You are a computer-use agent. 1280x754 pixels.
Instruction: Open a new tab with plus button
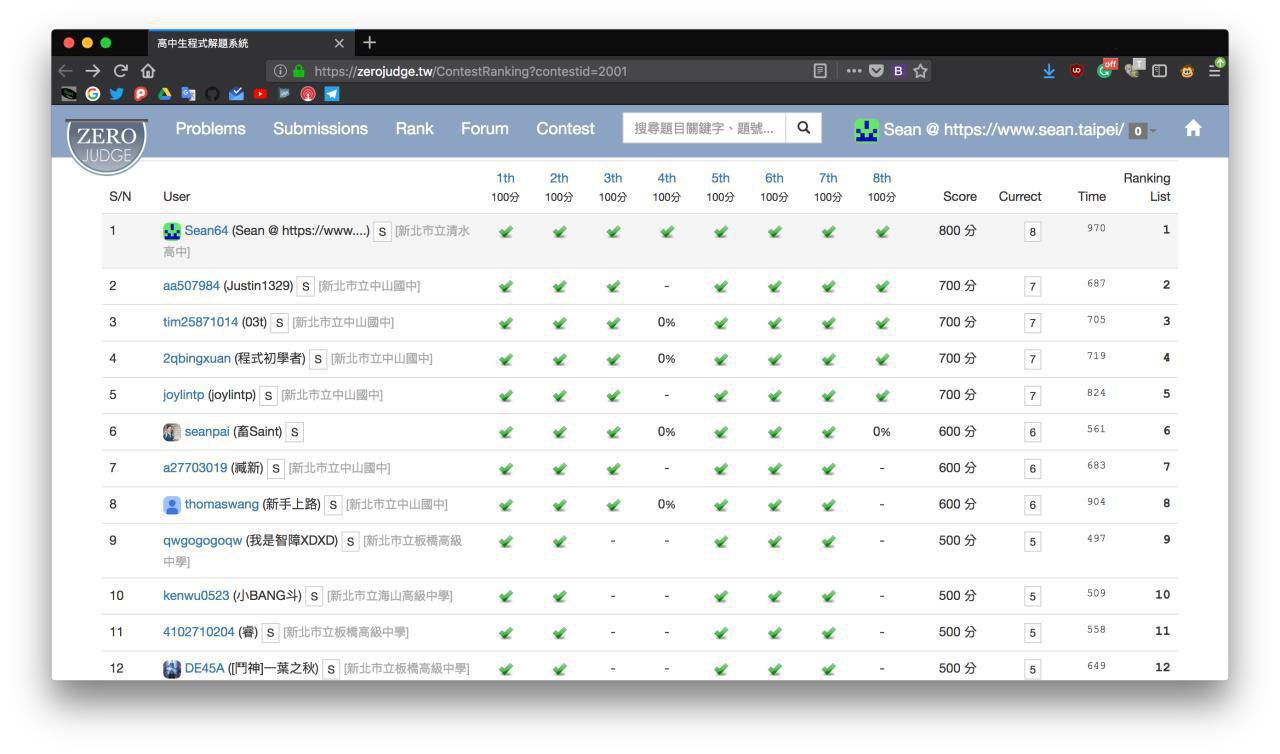(370, 42)
